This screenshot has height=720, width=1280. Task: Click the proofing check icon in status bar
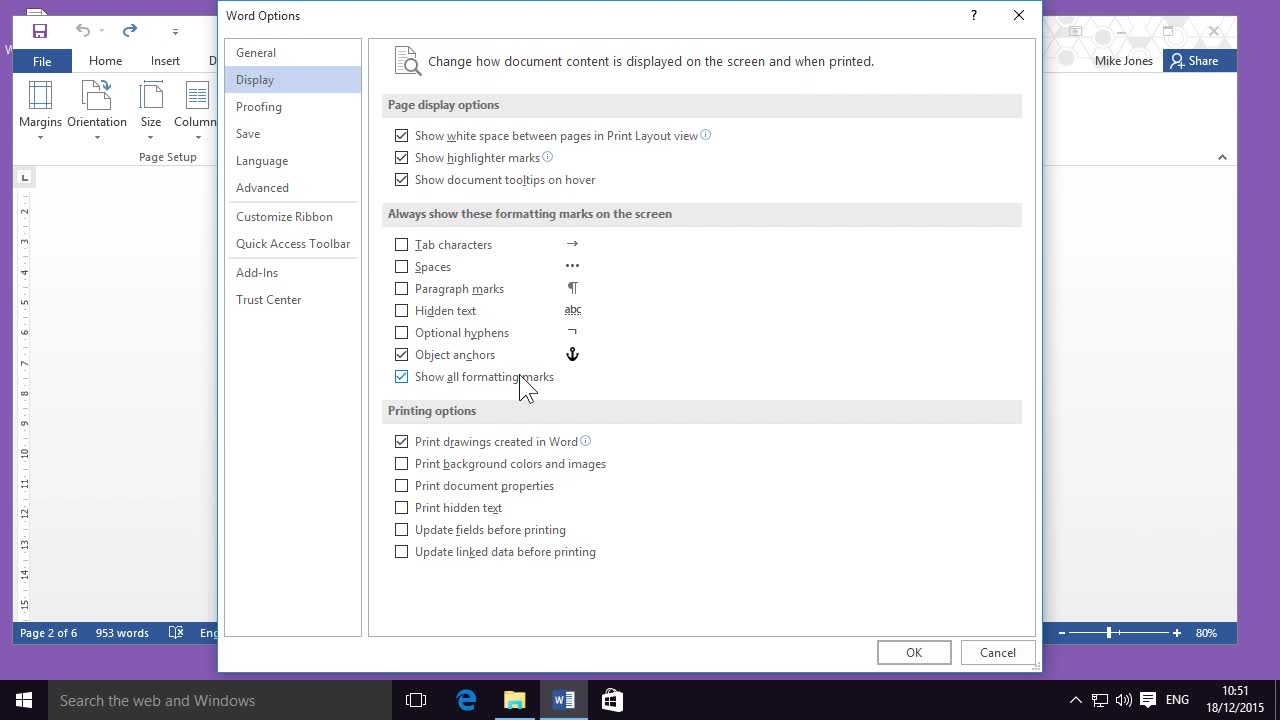click(x=176, y=633)
